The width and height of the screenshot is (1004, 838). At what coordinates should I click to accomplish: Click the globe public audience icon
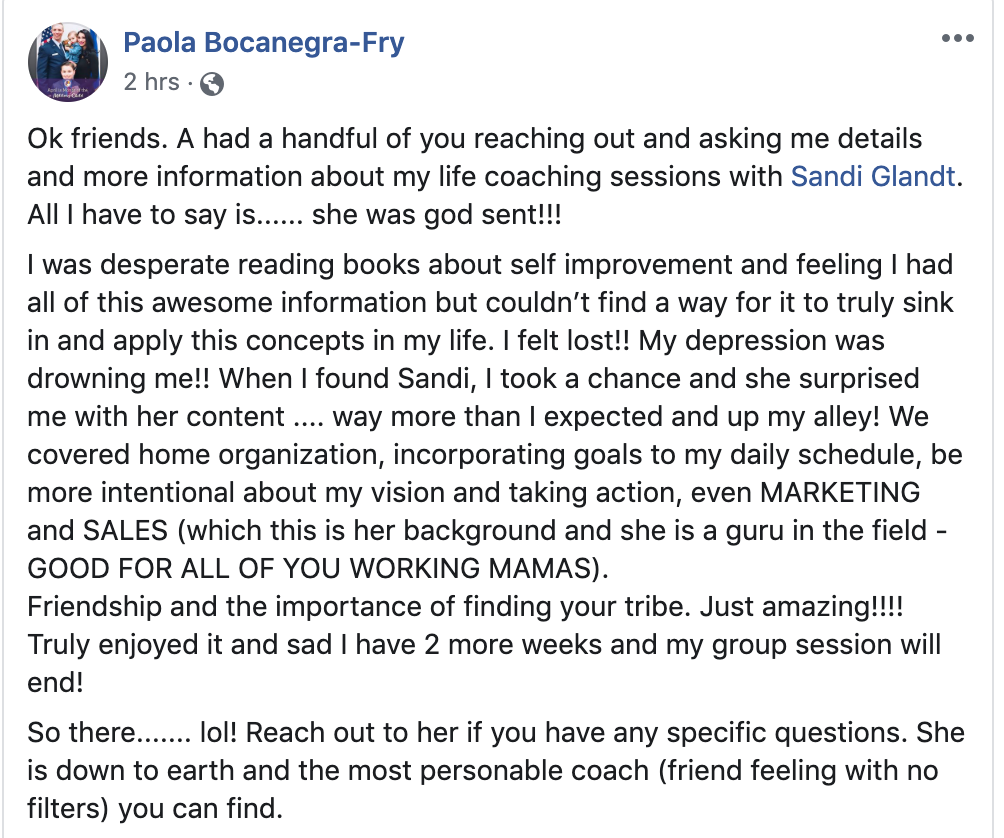(212, 84)
